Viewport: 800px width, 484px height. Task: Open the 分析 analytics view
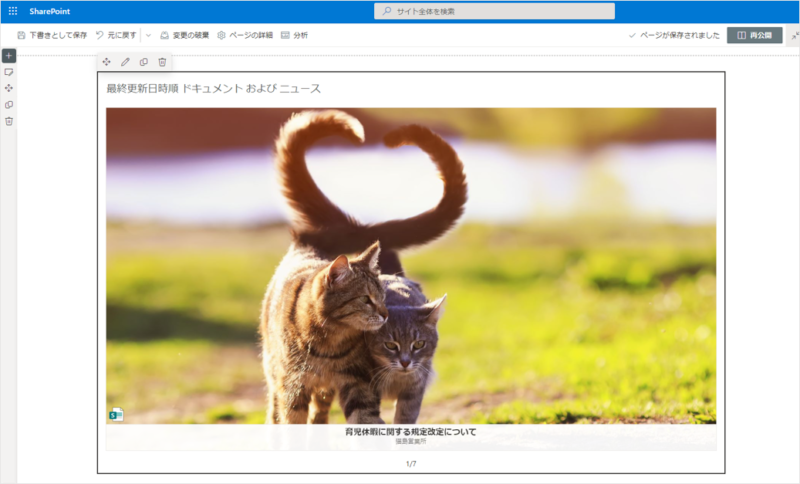point(295,35)
